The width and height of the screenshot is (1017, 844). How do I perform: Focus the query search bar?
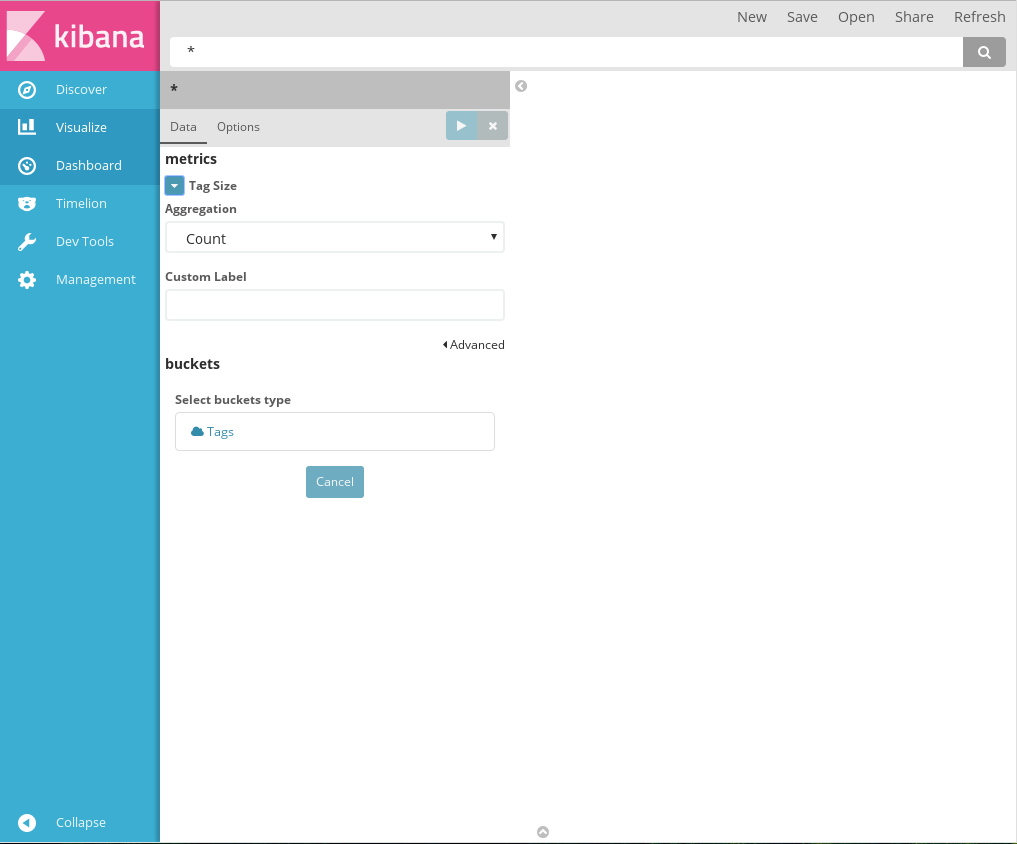[x=566, y=52]
